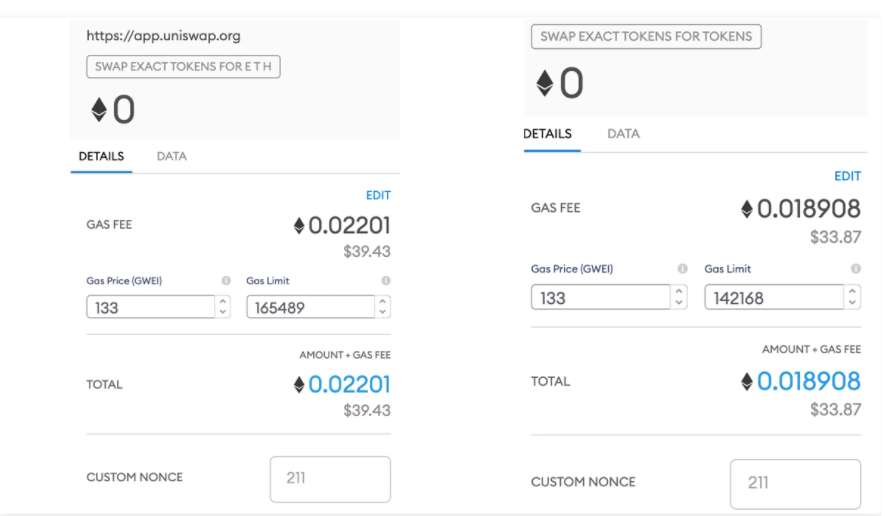The image size is (885, 516).
Task: Click AMOUNT + GAS FEE label in right panel
Action: coord(812,349)
